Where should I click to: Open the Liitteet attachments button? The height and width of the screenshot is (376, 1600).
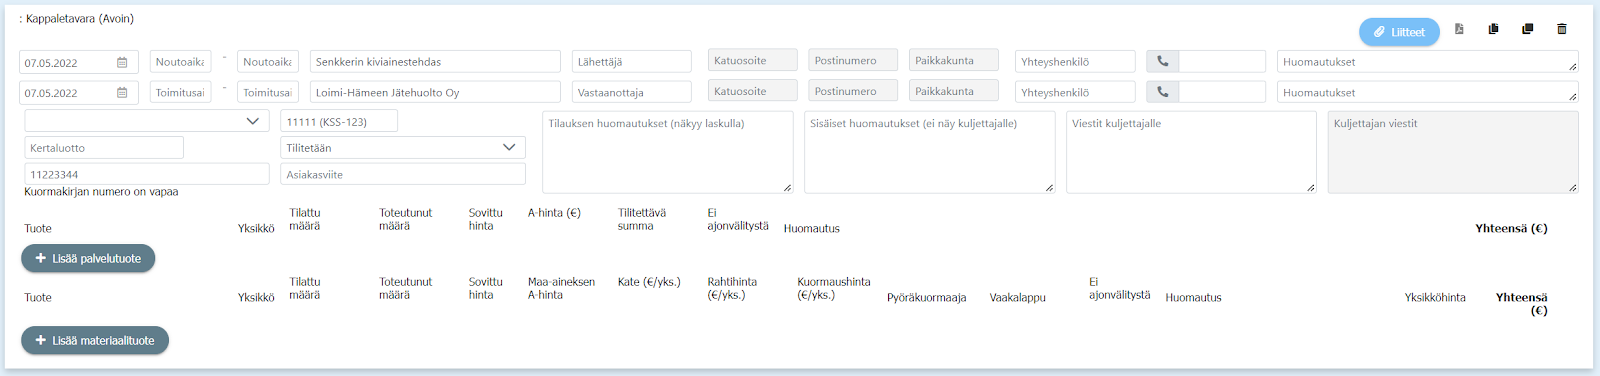(1399, 32)
